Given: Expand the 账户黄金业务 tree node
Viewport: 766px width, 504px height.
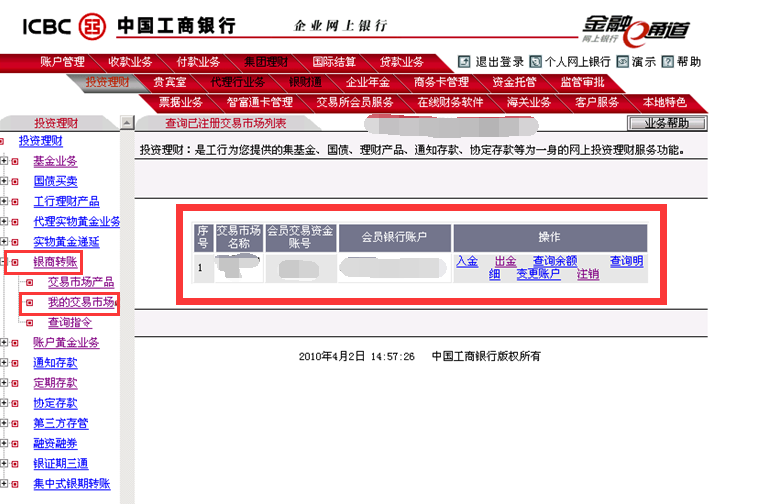Looking at the screenshot, I should coord(4,342).
